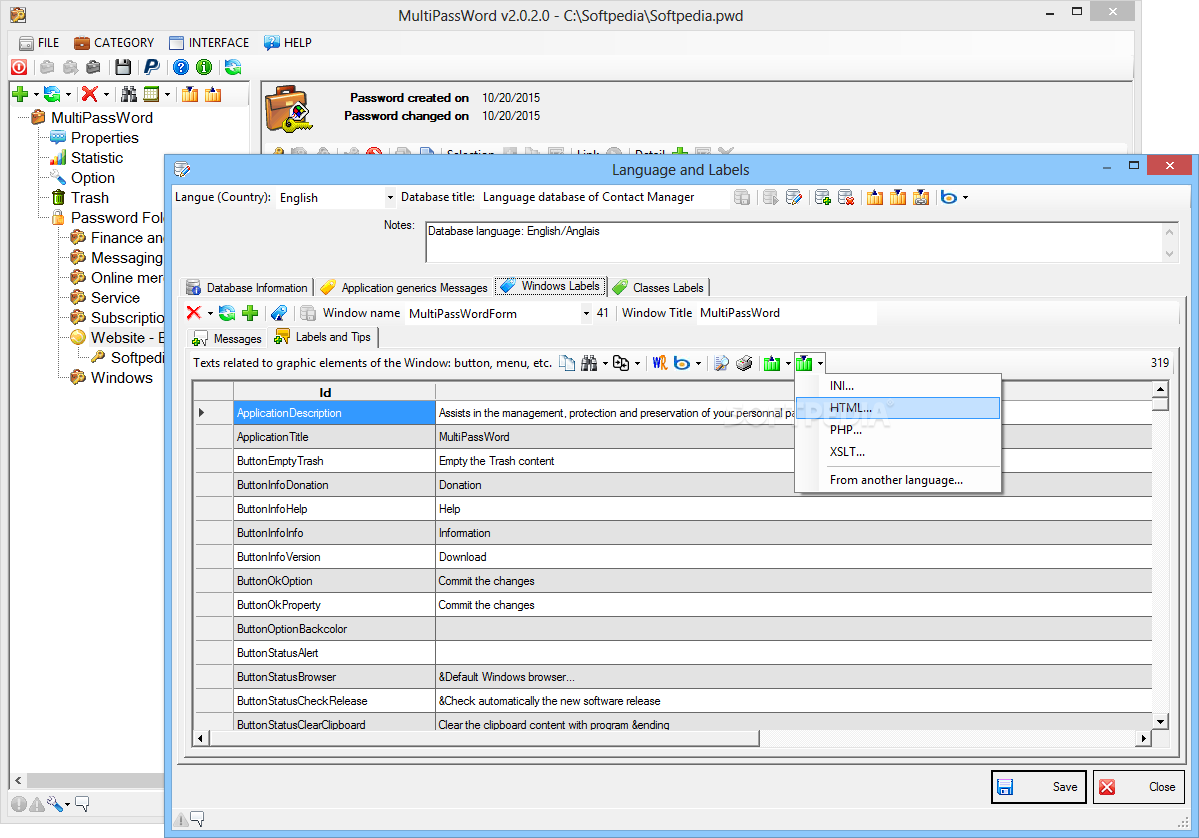
Task: Open dropdown arrow next to green plus above tree
Action: point(36,95)
